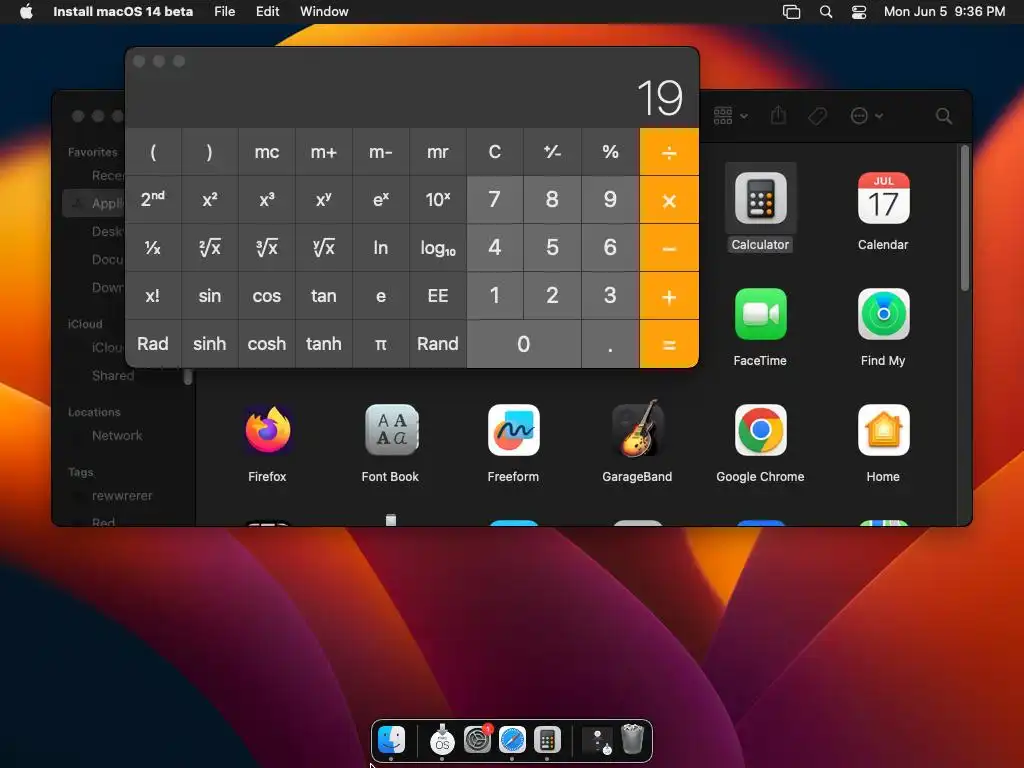This screenshot has height=768, width=1024.
Task: Click the calculator C clear key
Action: pos(494,152)
